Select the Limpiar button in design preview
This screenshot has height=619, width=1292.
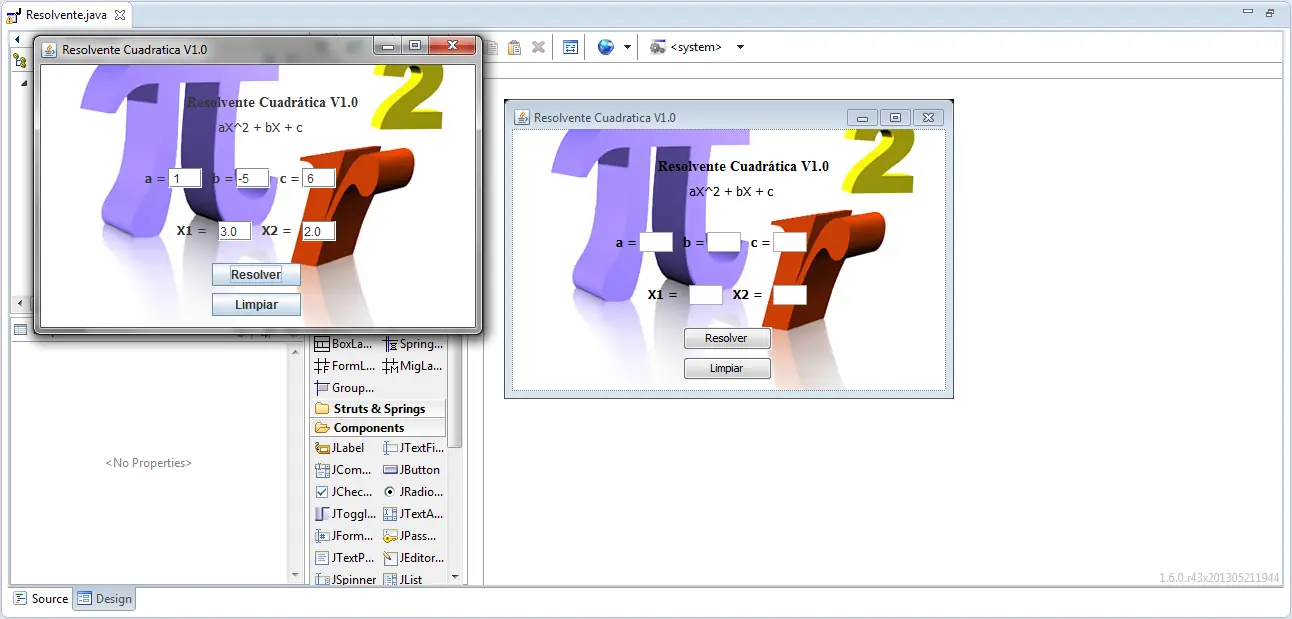click(x=727, y=368)
